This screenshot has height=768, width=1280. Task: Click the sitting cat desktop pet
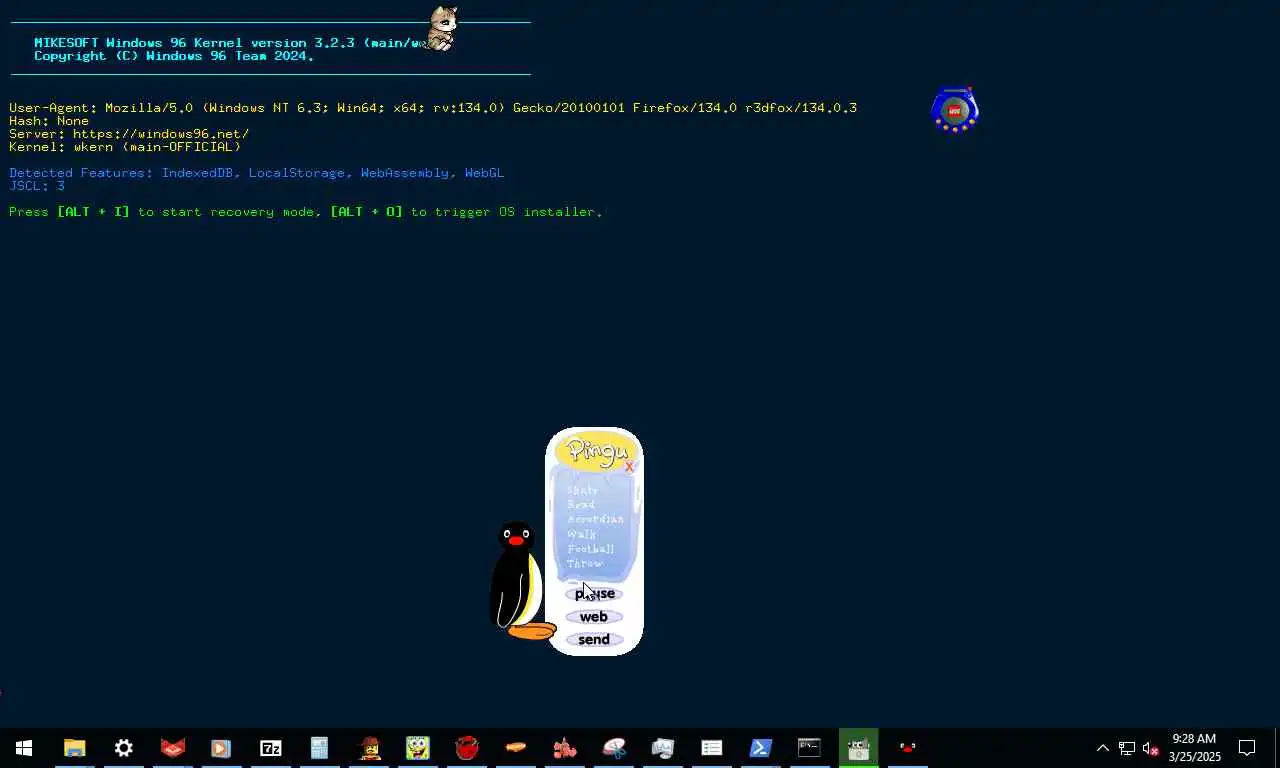click(x=442, y=28)
